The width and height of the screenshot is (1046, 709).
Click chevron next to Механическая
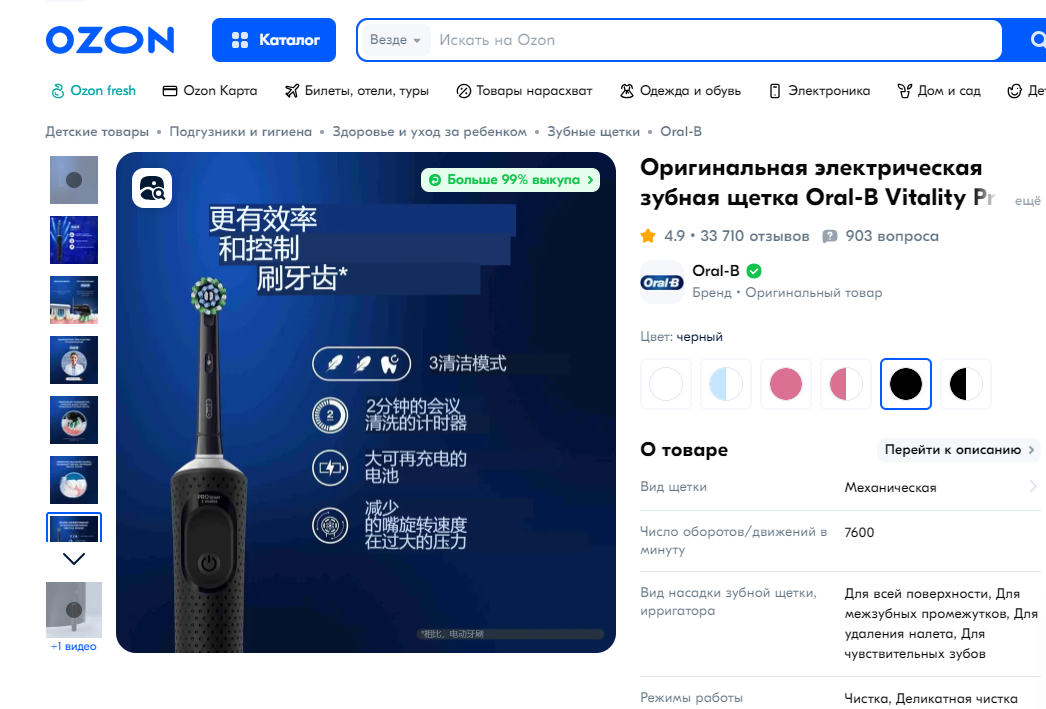[1033, 486]
